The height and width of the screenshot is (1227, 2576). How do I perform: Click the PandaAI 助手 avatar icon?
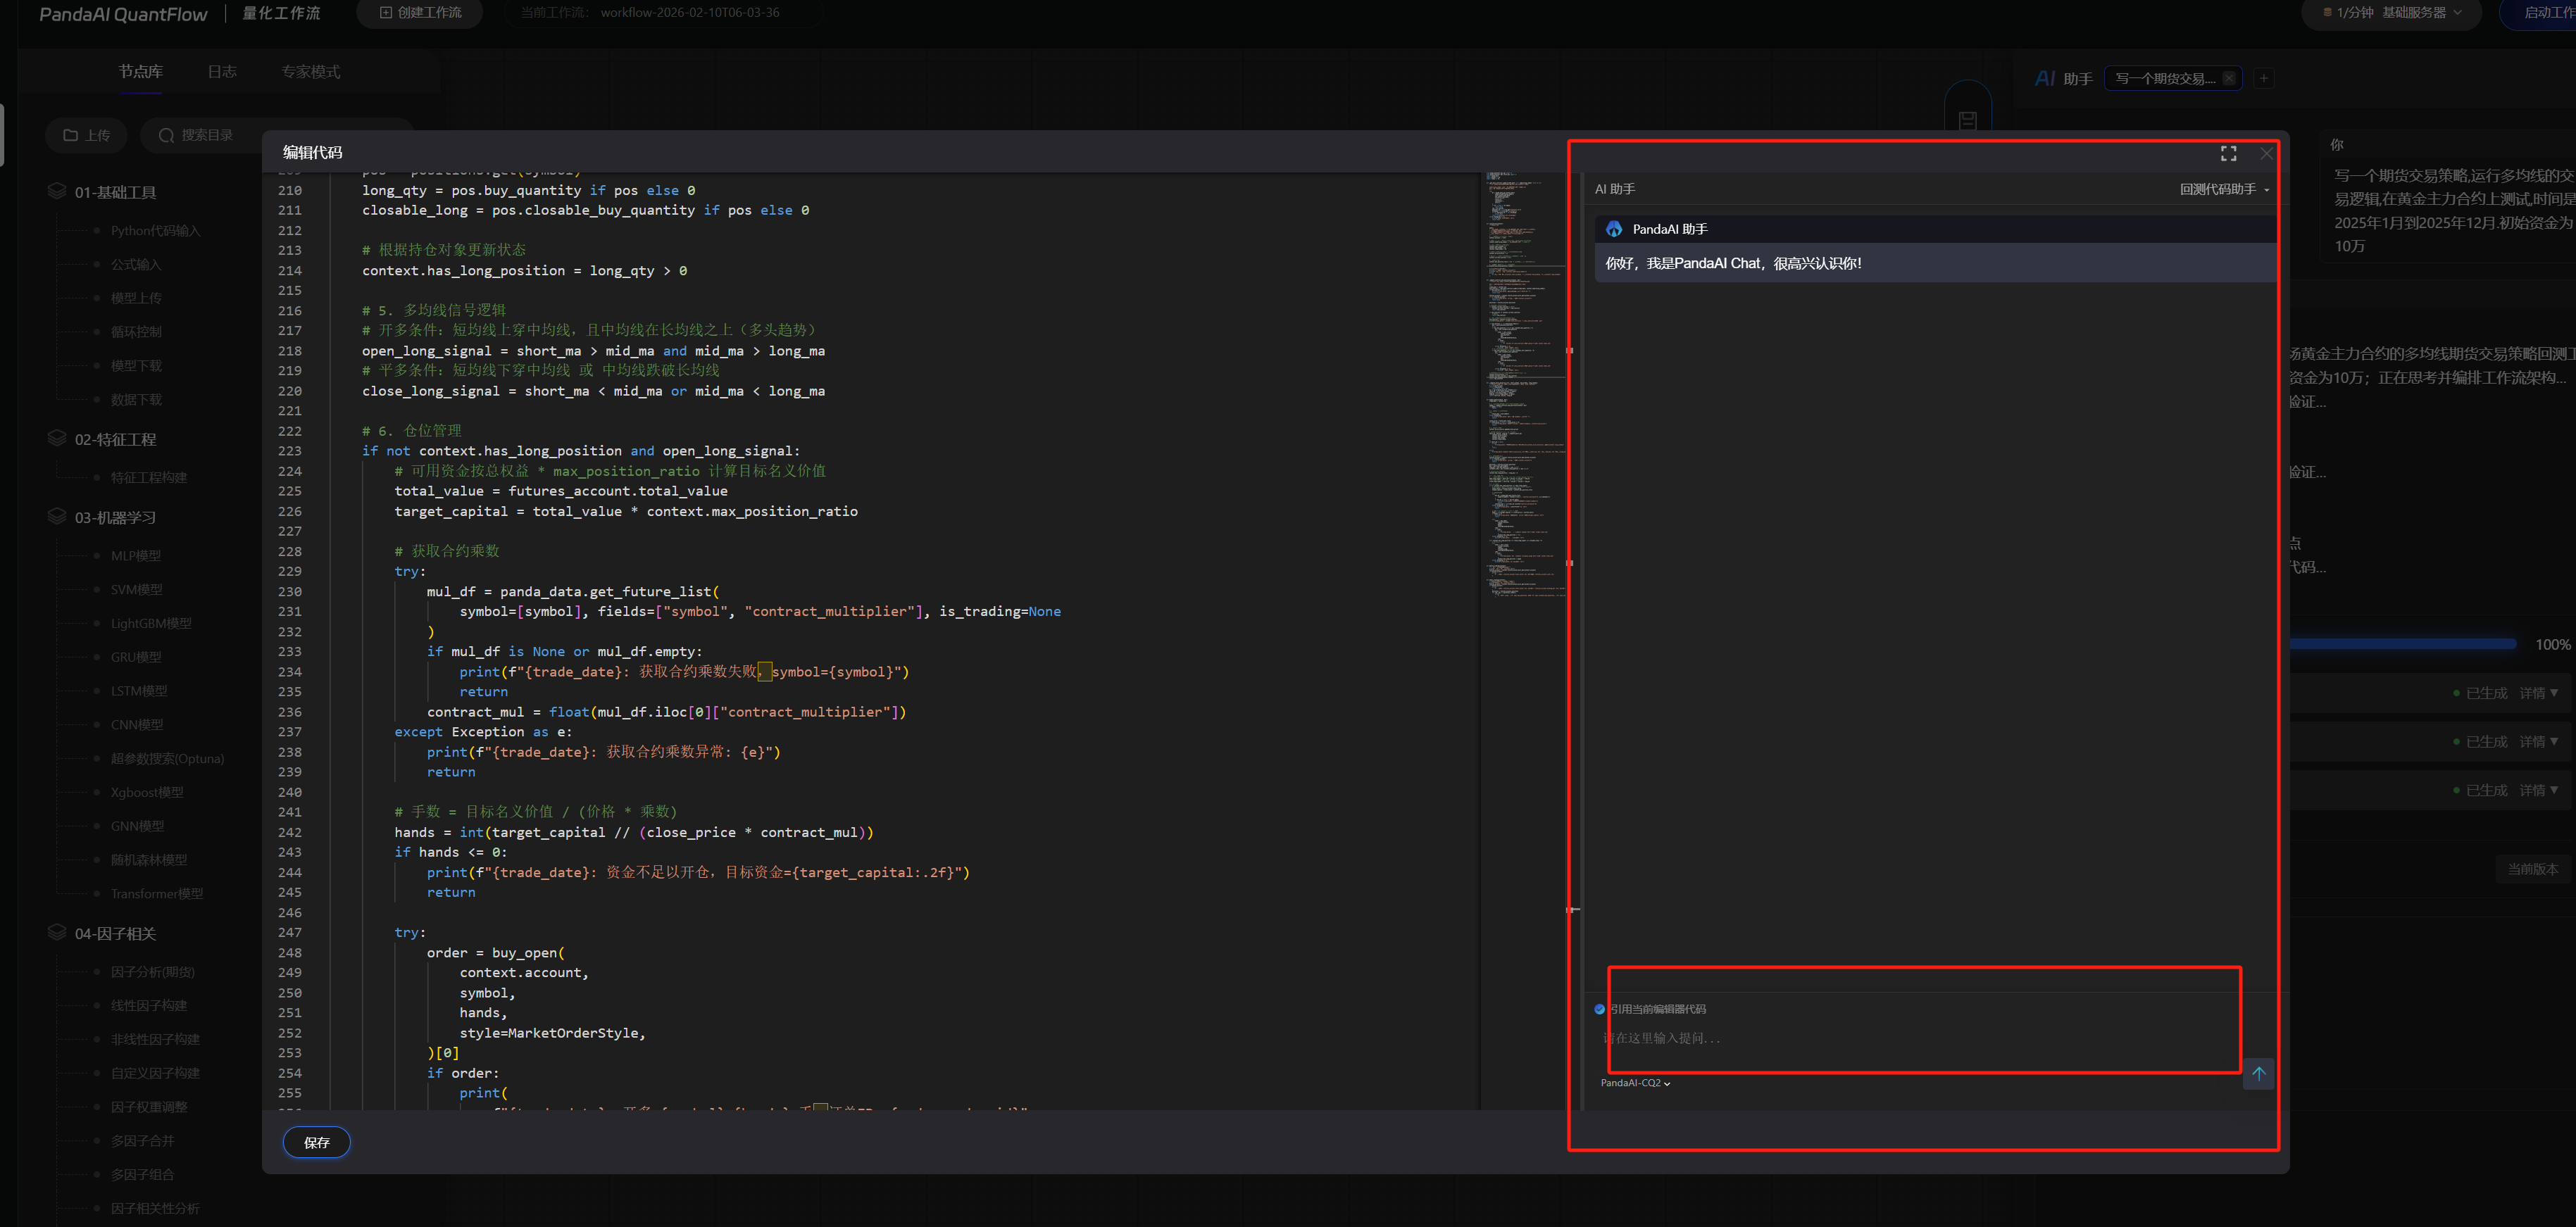click(1614, 229)
